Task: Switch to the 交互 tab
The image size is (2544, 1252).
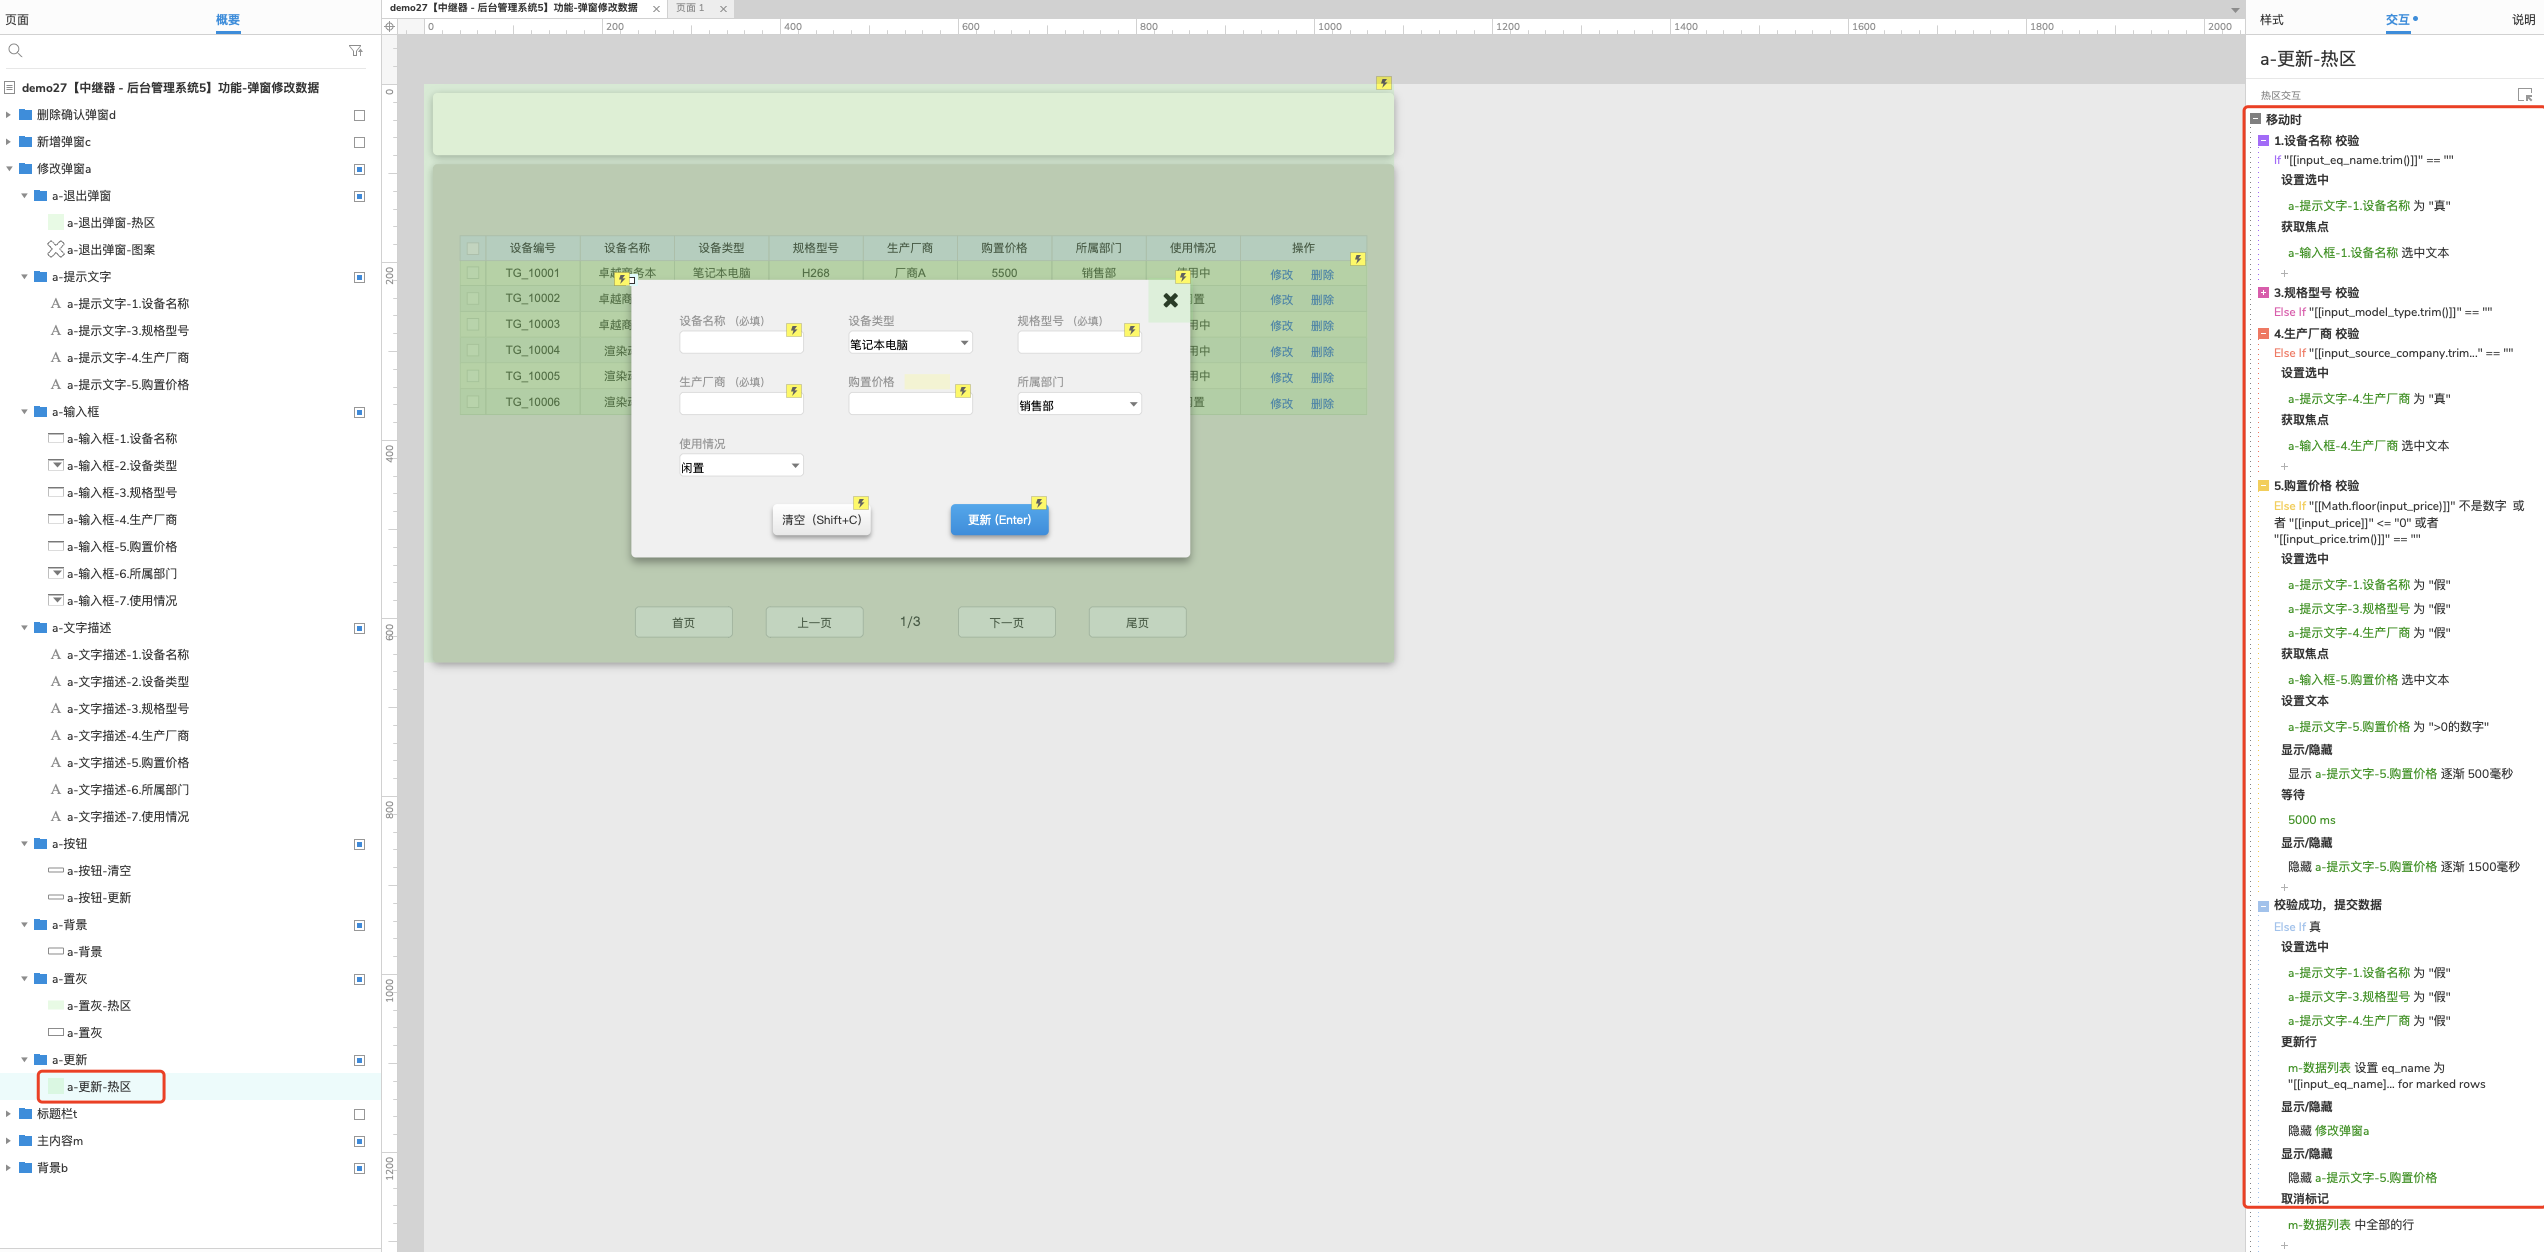Action: (x=2397, y=19)
